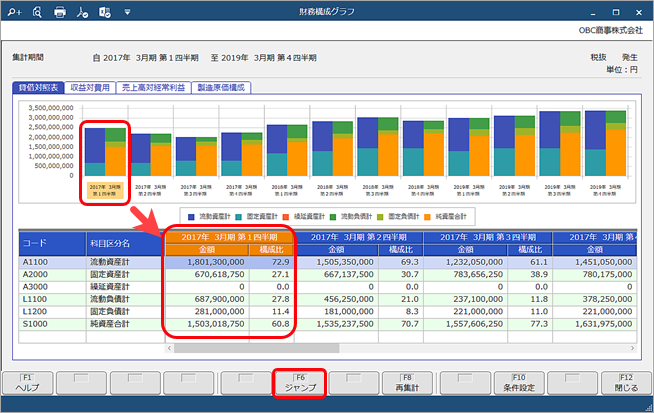Click the F8 再集計 button
Image resolution: width=654 pixels, height=413 pixels.
(407, 383)
